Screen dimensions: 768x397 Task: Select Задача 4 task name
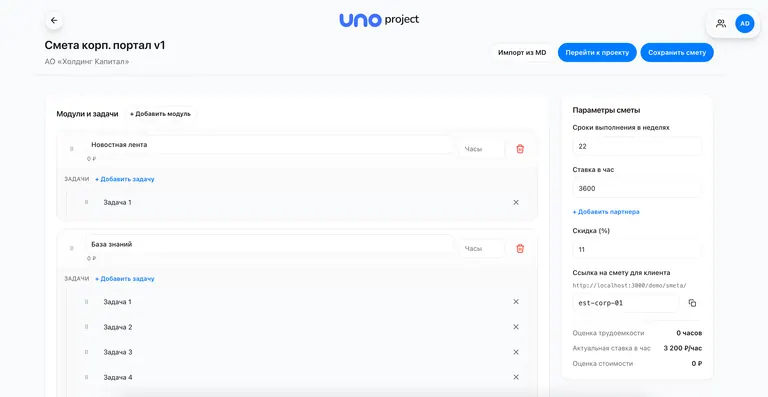coord(118,377)
